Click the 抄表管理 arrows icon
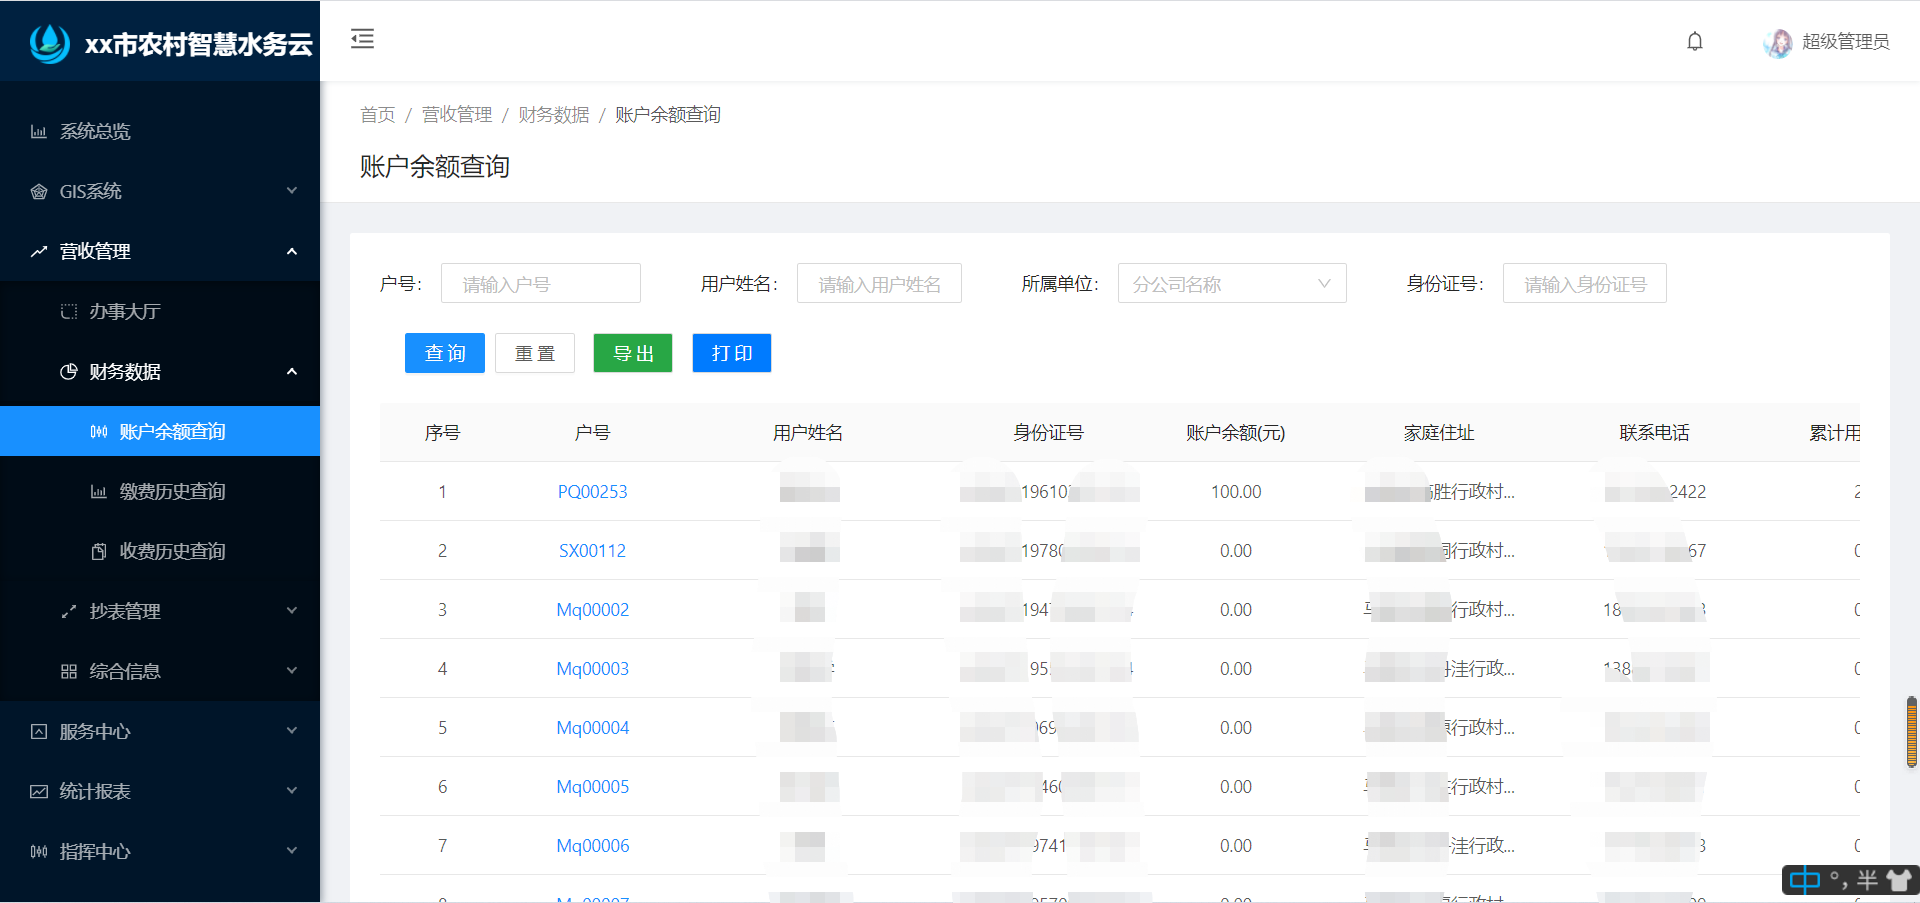Image resolution: width=1920 pixels, height=903 pixels. tap(69, 611)
